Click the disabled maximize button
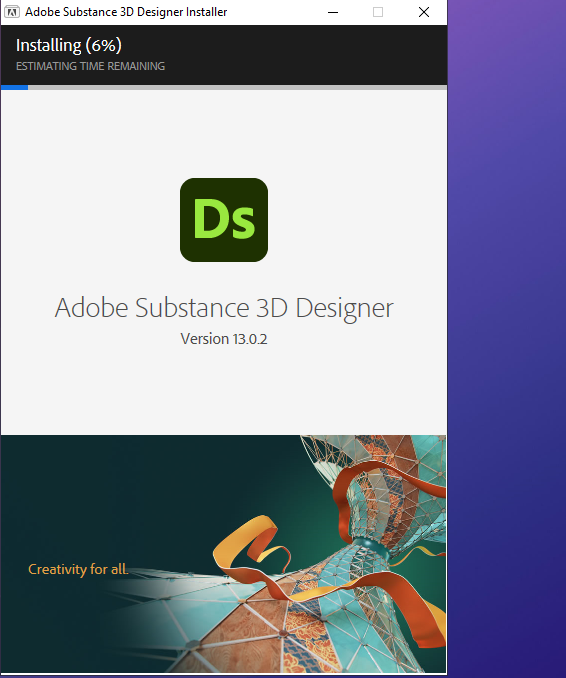Image resolution: width=566 pixels, height=678 pixels. pyautogui.click(x=378, y=12)
